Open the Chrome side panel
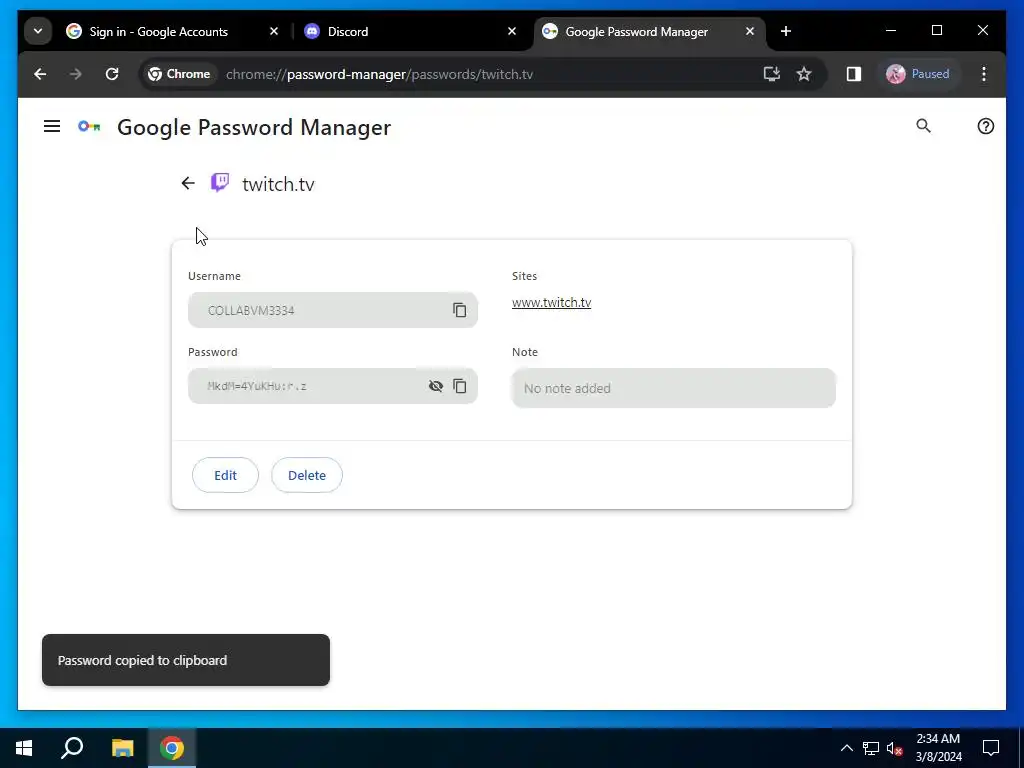The image size is (1024, 768). (854, 74)
